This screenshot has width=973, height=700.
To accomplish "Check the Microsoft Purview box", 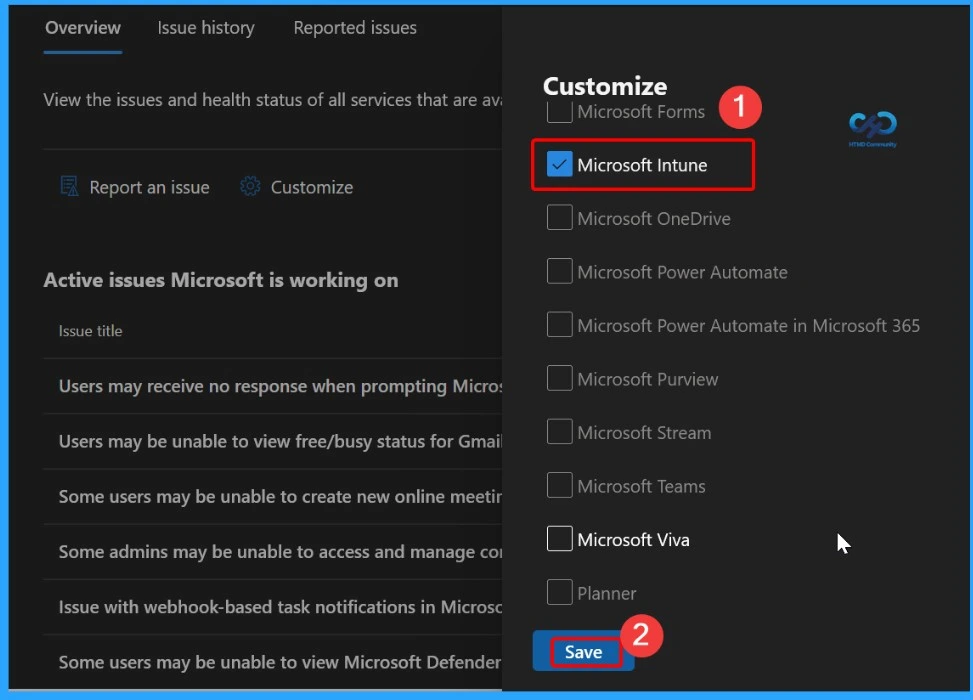I will pyautogui.click(x=559, y=379).
